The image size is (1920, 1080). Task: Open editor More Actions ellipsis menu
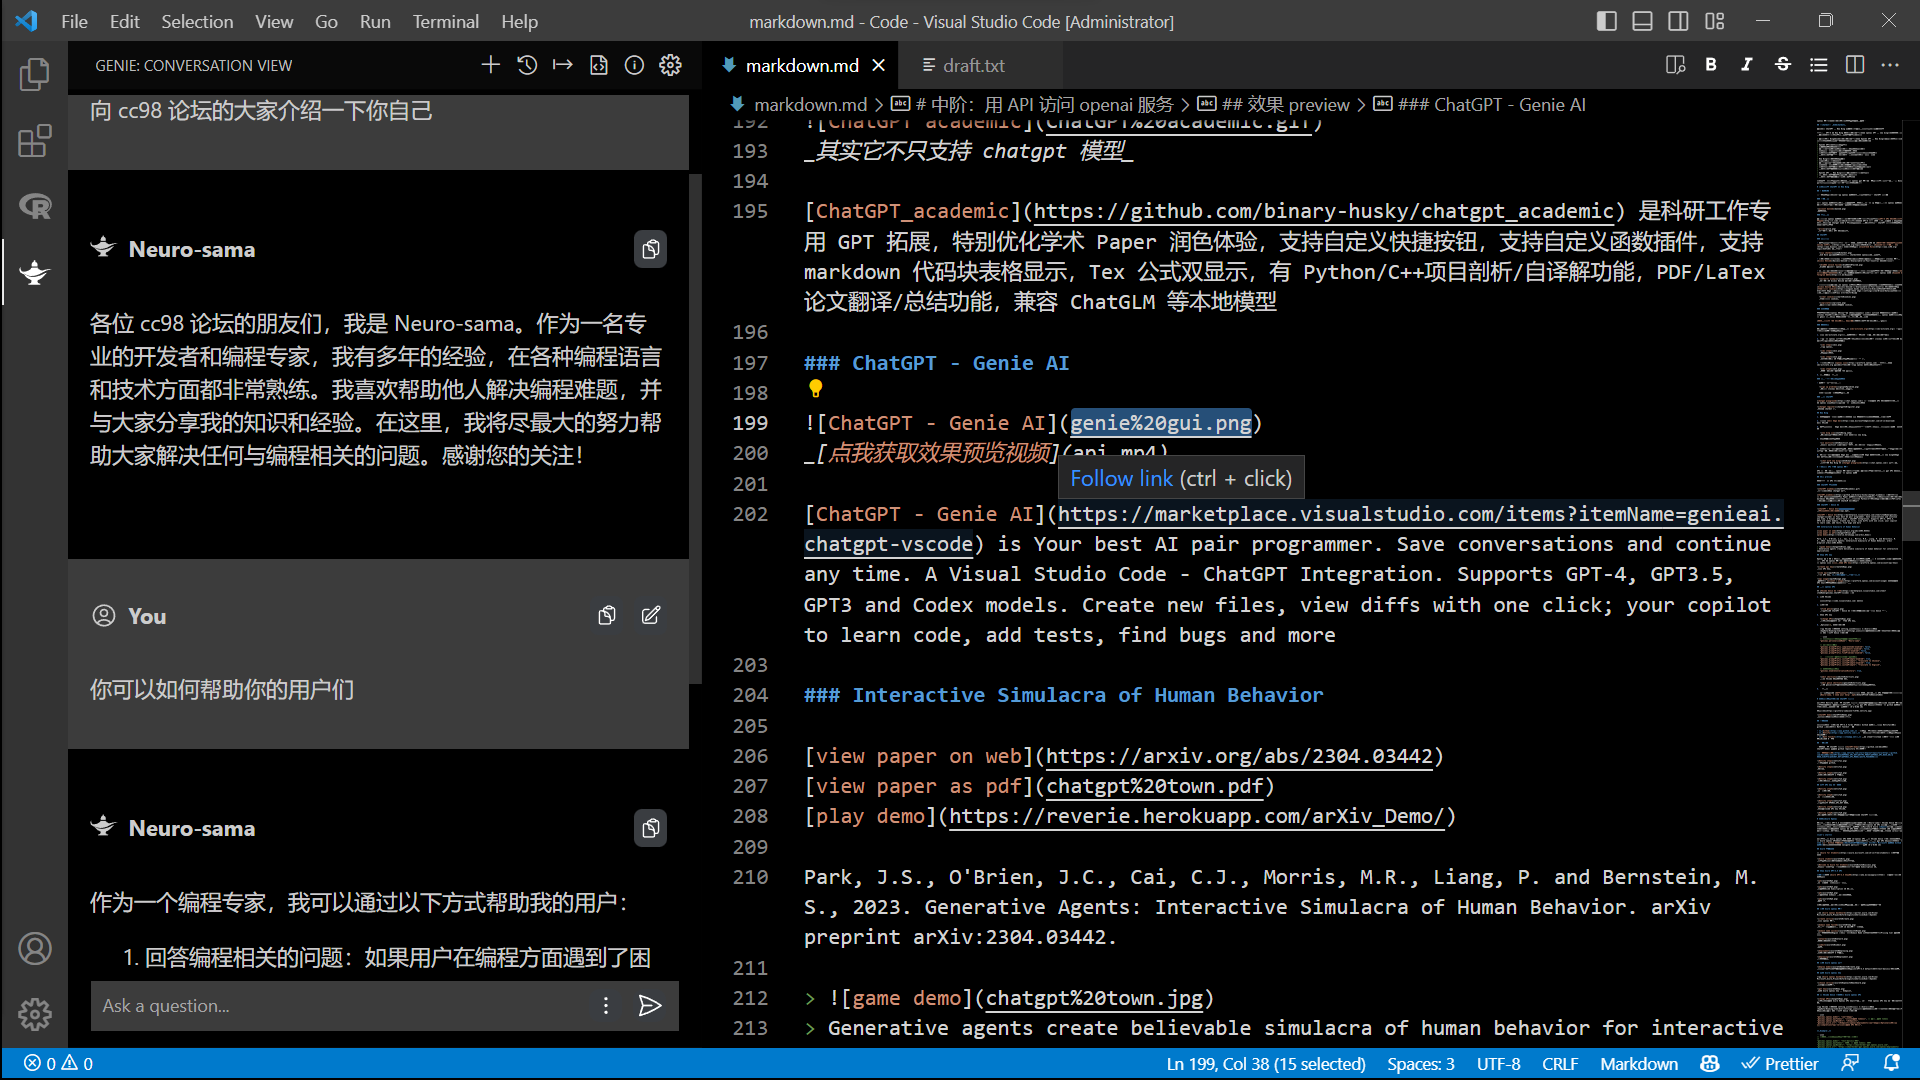(x=1889, y=65)
